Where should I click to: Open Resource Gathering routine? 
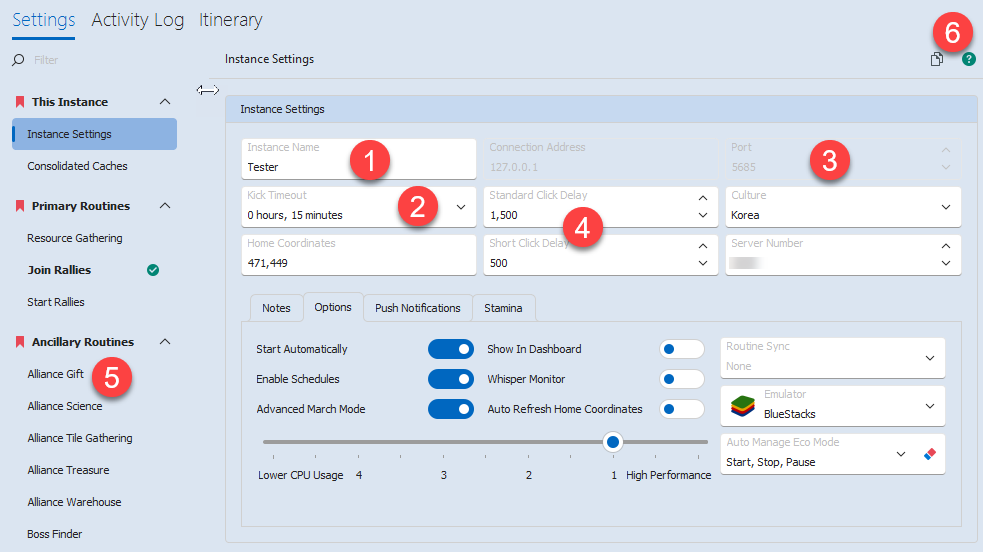point(75,238)
